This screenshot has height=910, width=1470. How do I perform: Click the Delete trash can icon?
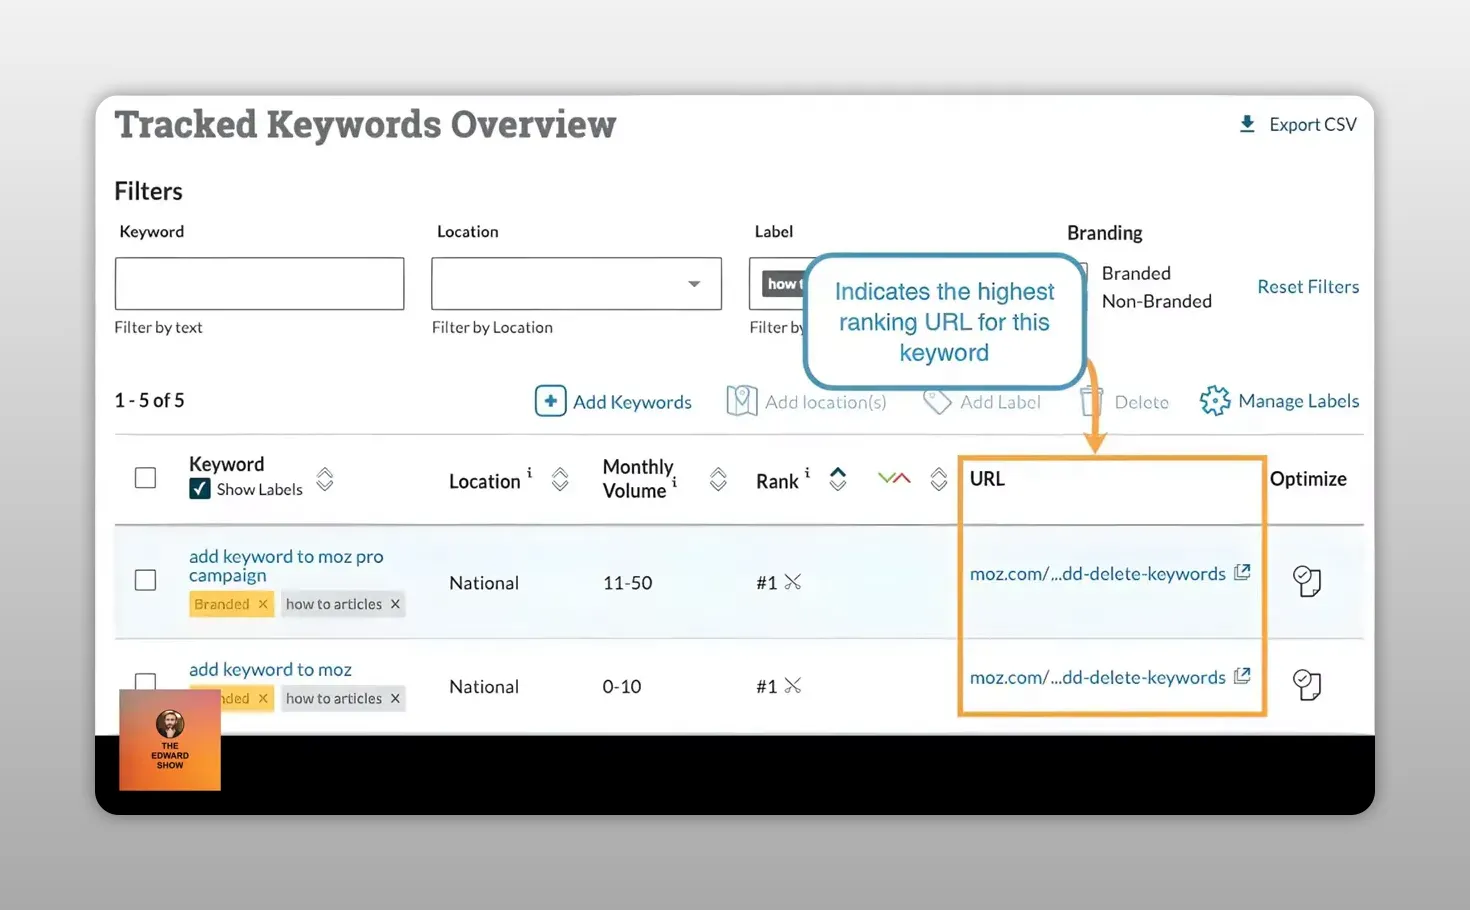(1091, 401)
